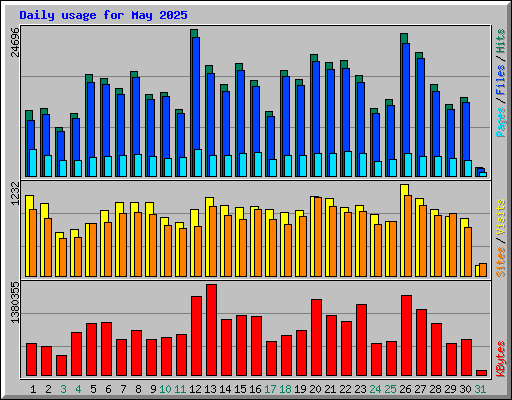Click the 1380355 axis maximum label
The width and height of the screenshot is (512, 400).
click(15, 302)
